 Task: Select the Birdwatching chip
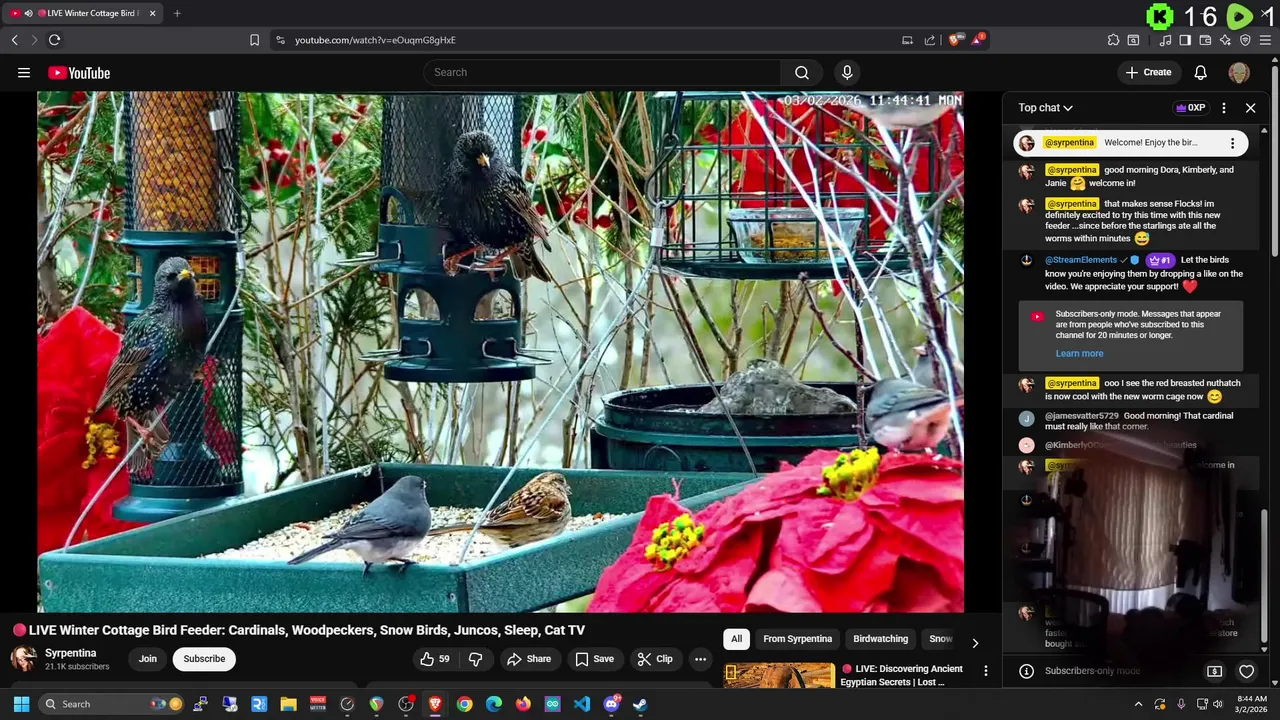click(x=880, y=639)
